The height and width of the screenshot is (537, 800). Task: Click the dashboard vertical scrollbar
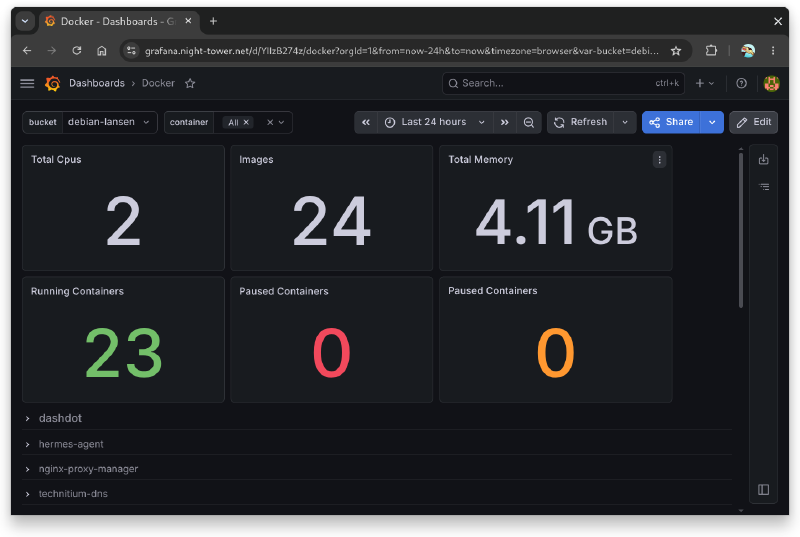(x=741, y=229)
